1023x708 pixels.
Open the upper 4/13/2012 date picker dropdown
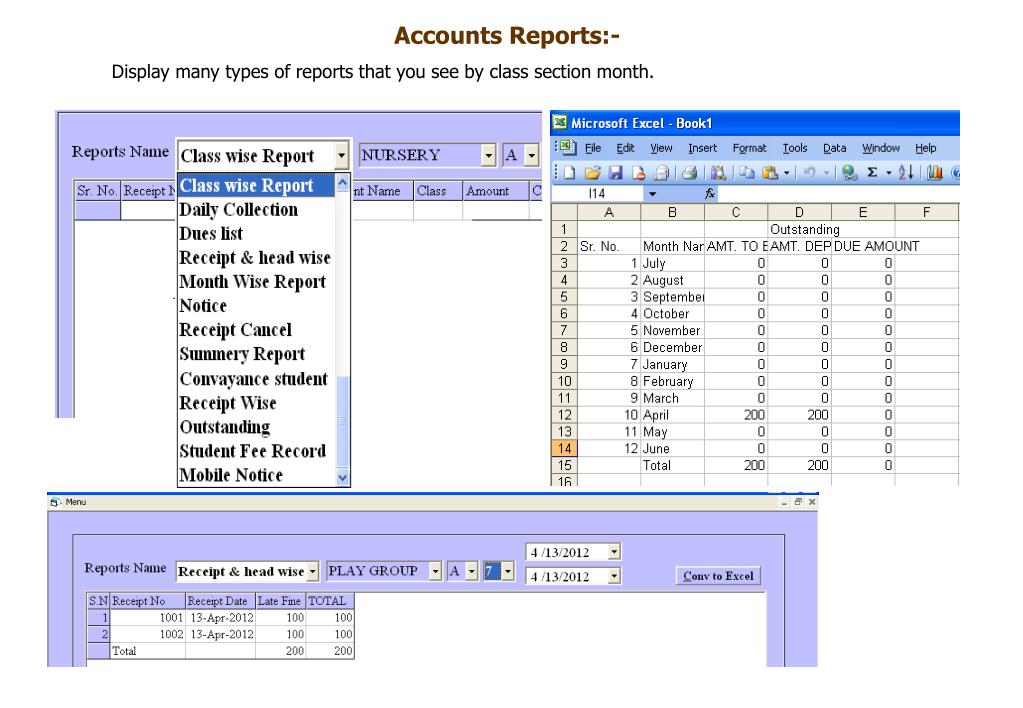click(x=612, y=553)
